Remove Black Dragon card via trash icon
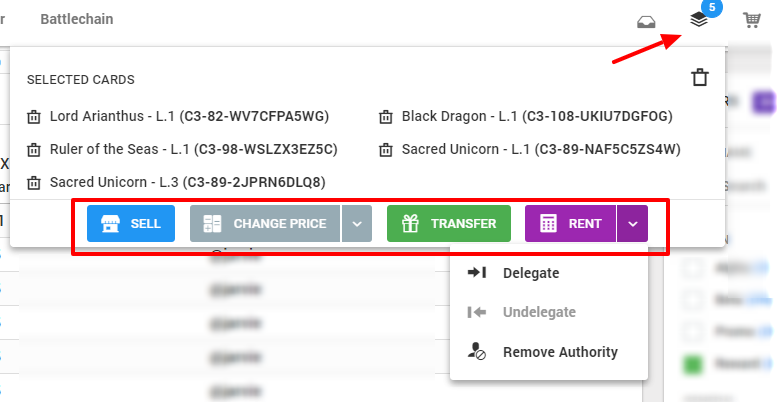The image size is (777, 402). pyautogui.click(x=386, y=117)
